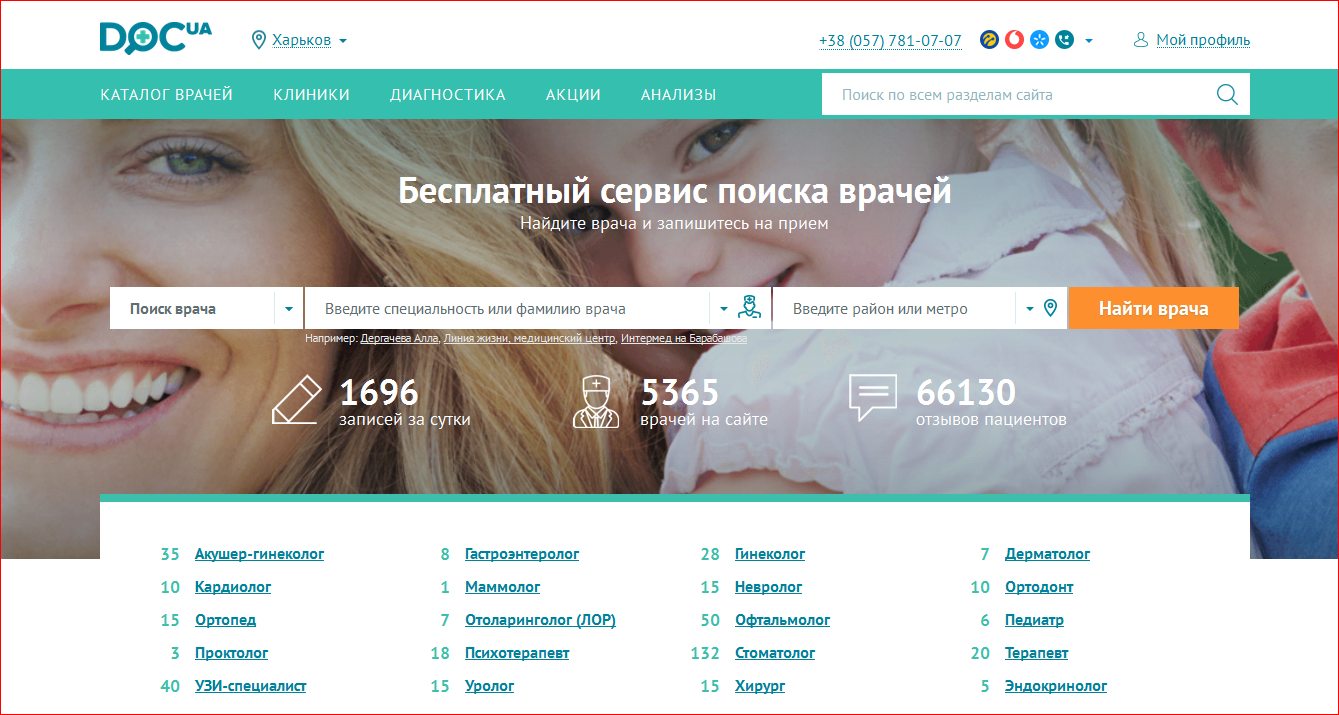Screen dimensions: 1339x715
Task: Open Эндокринолог specialty link
Action: (1056, 686)
